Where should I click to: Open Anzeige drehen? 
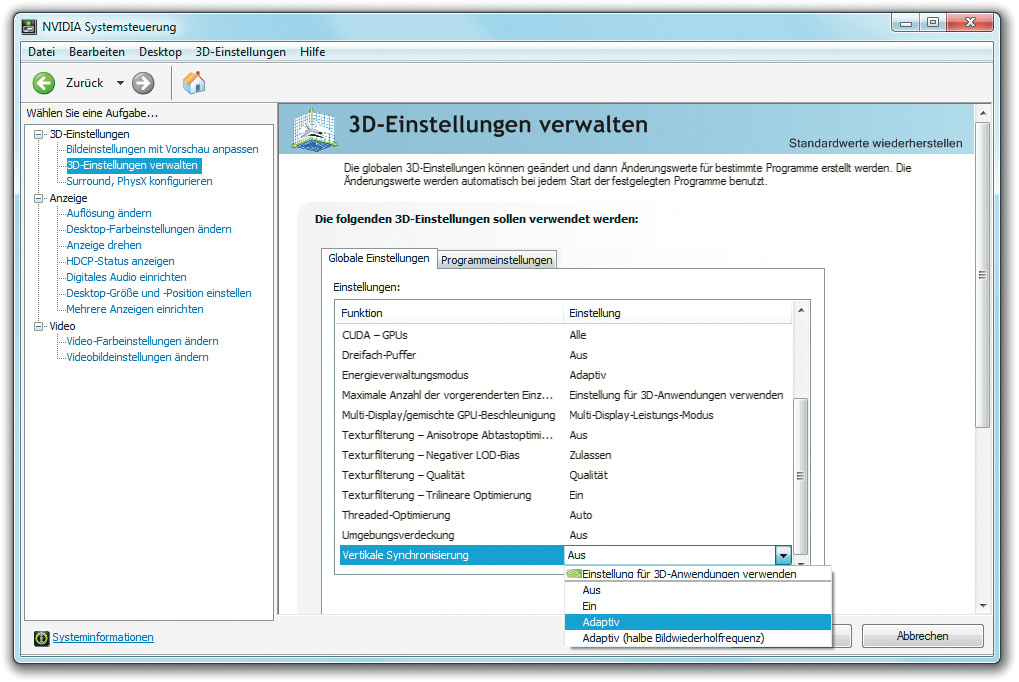click(104, 245)
